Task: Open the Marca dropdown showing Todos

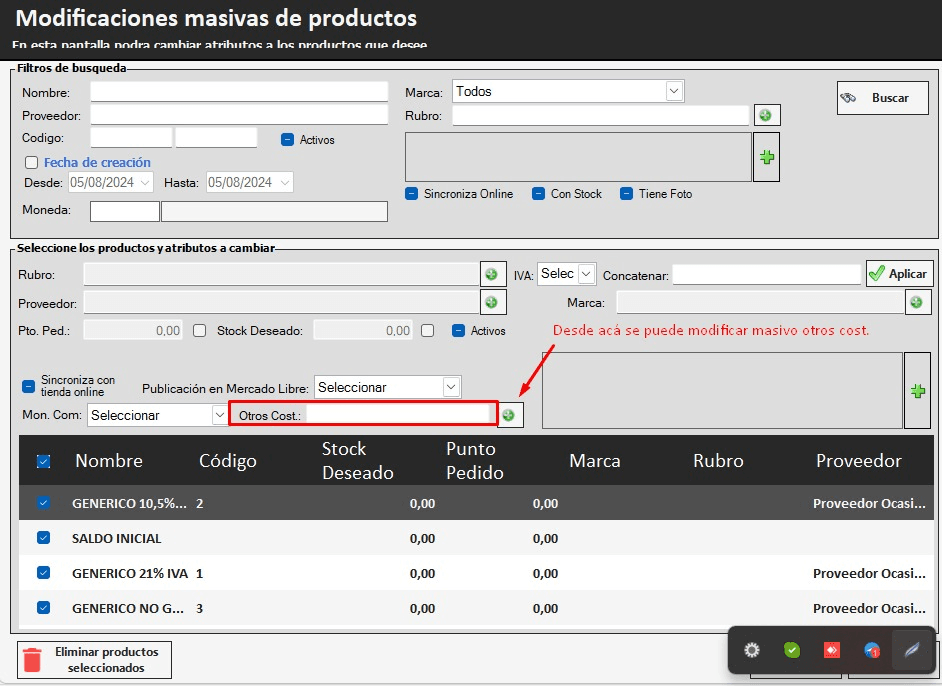Action: pyautogui.click(x=567, y=91)
